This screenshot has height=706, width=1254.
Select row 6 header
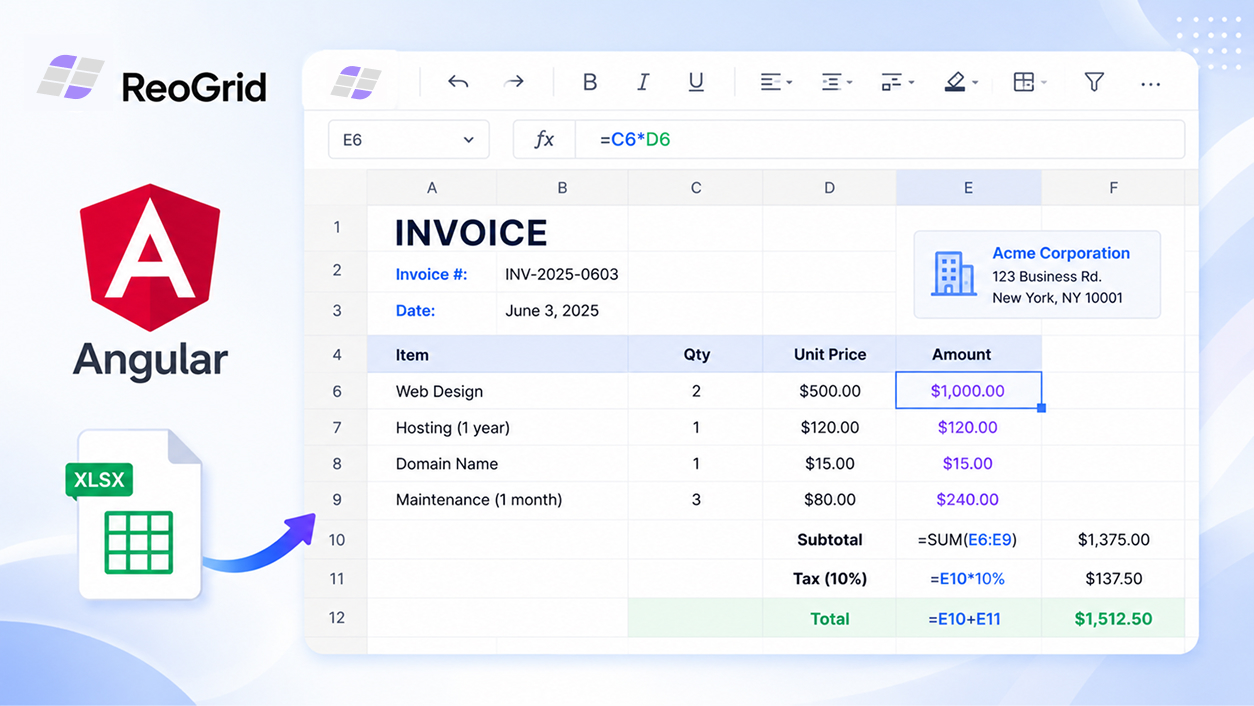click(x=337, y=391)
